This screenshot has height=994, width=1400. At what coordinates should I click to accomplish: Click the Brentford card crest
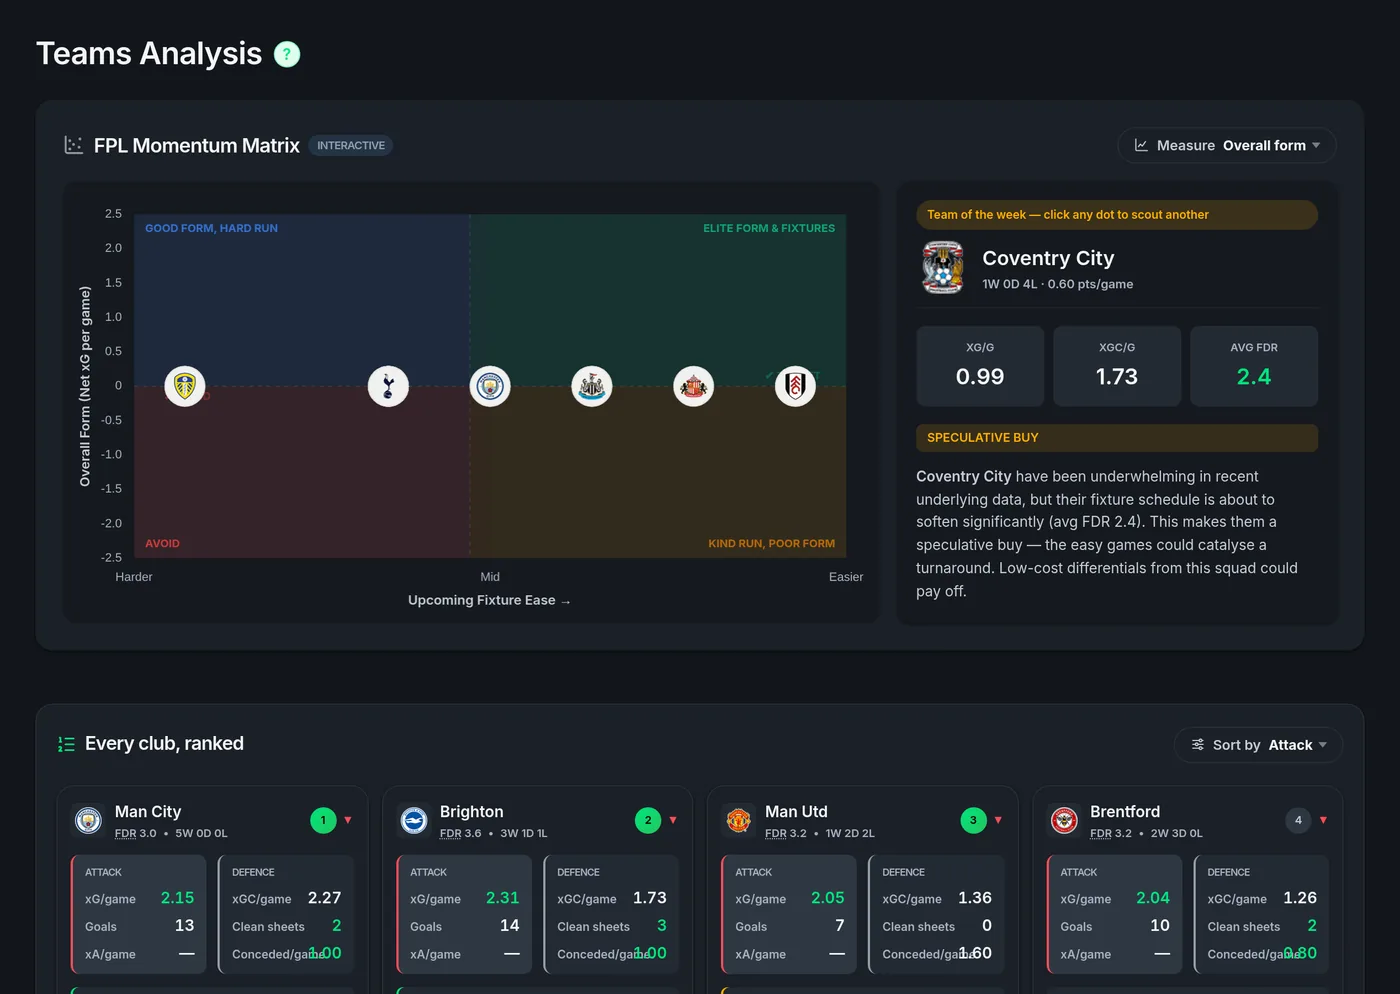point(1064,821)
